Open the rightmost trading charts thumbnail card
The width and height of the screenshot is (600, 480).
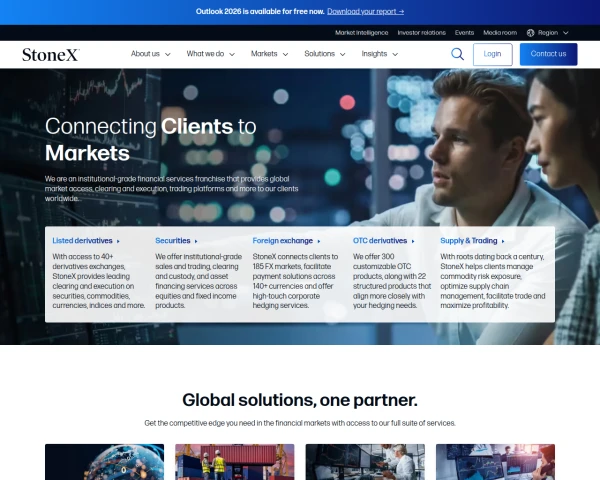point(495,462)
